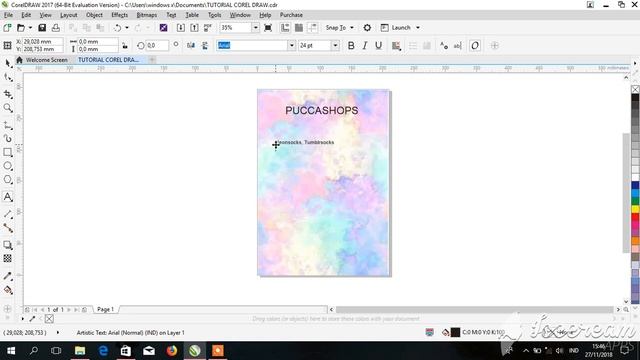Select the Parallel Dimension tool
The image size is (640, 360).
[8, 214]
